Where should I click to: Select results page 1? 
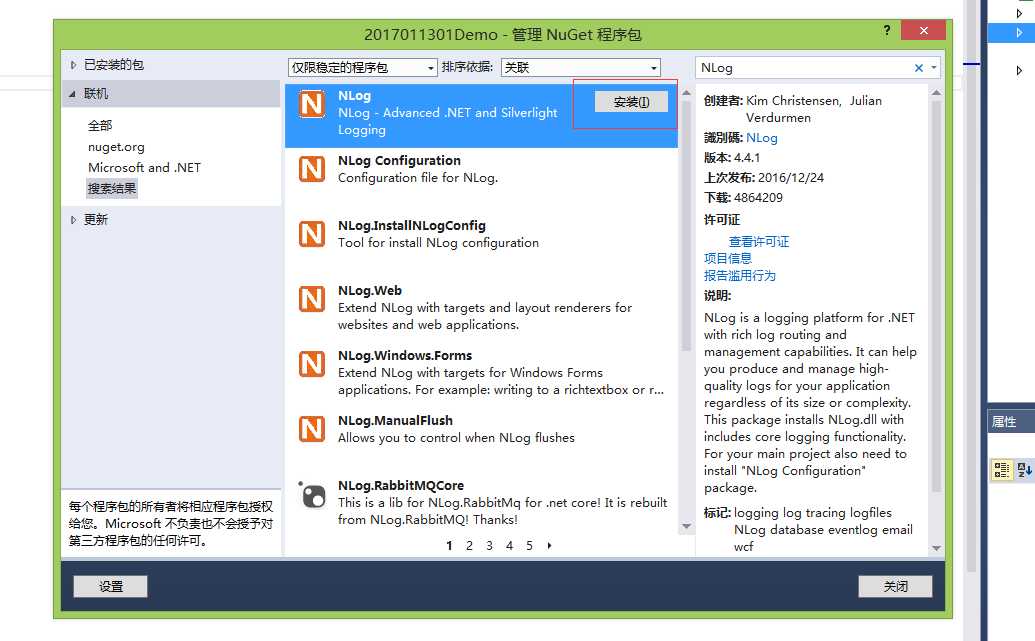(450, 545)
